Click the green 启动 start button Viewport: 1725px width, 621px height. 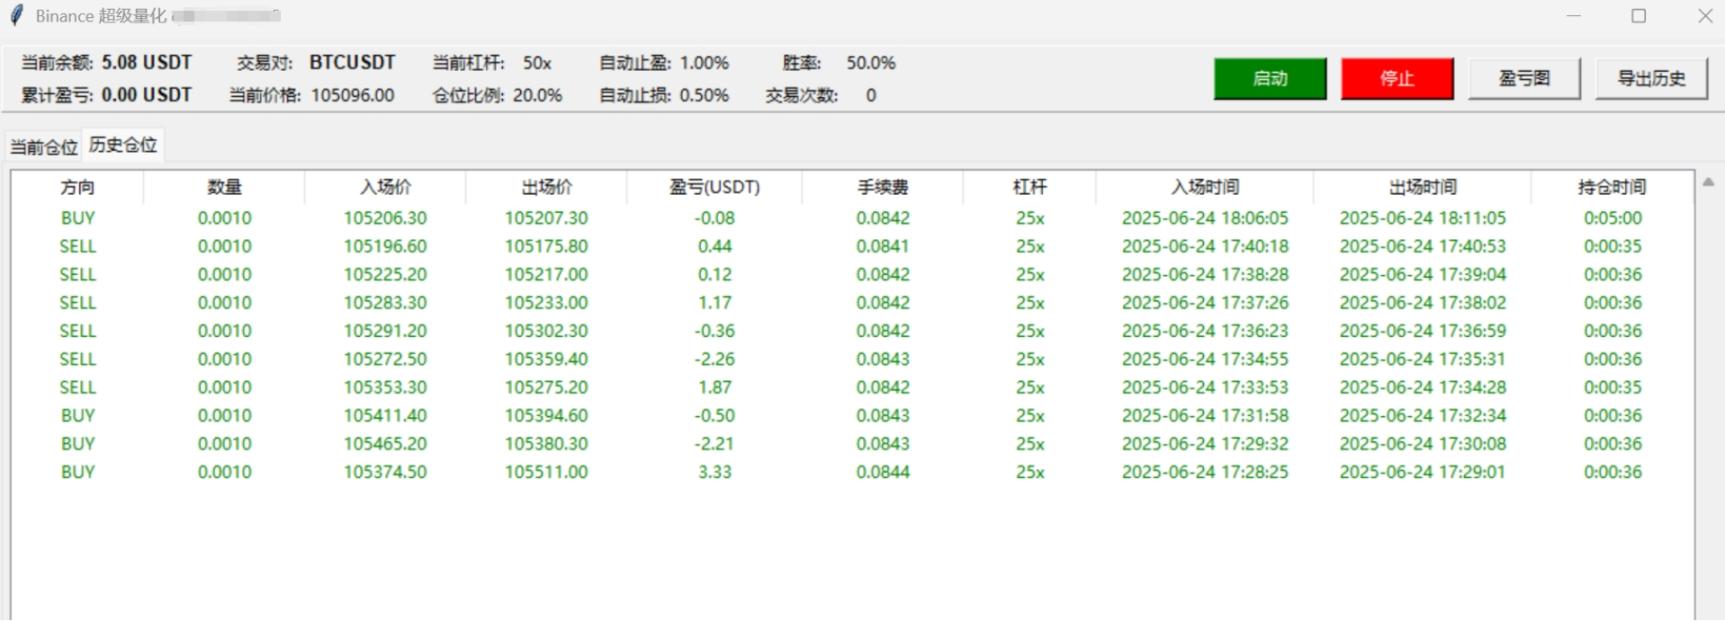click(x=1270, y=78)
